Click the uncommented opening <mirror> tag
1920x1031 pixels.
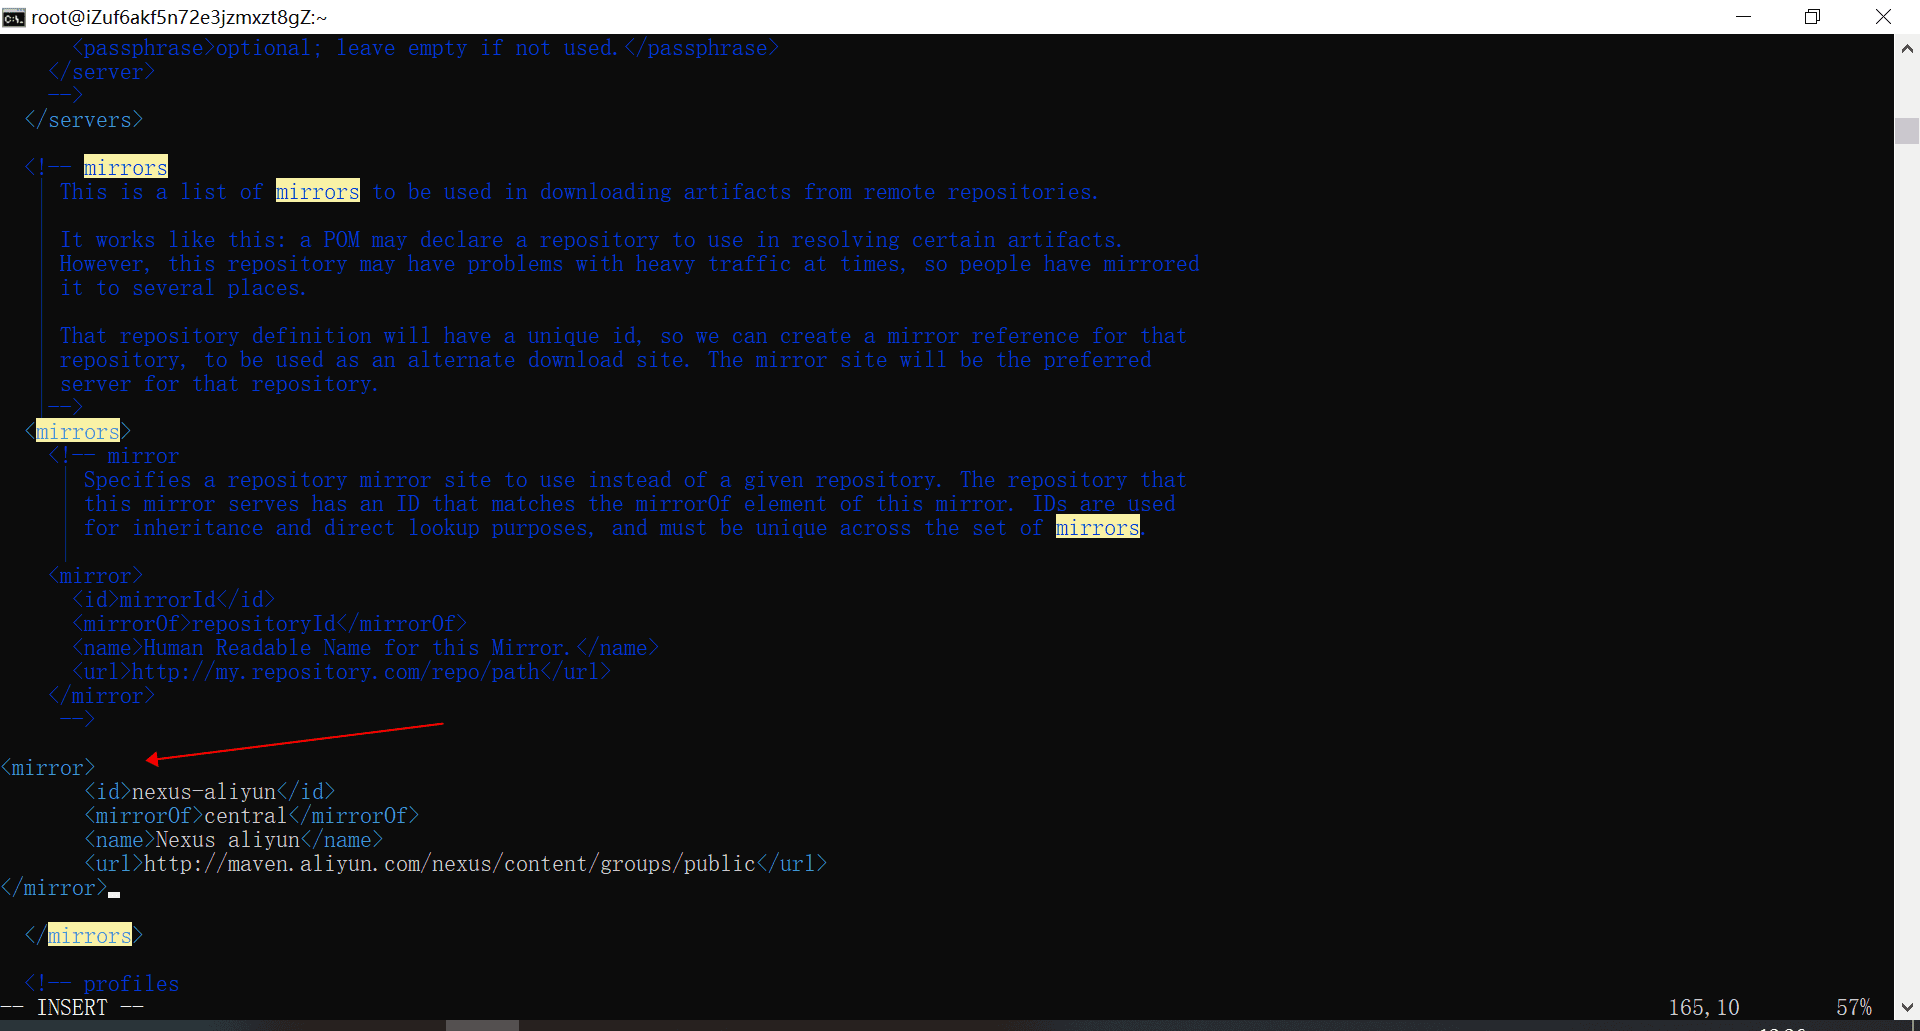click(x=48, y=768)
